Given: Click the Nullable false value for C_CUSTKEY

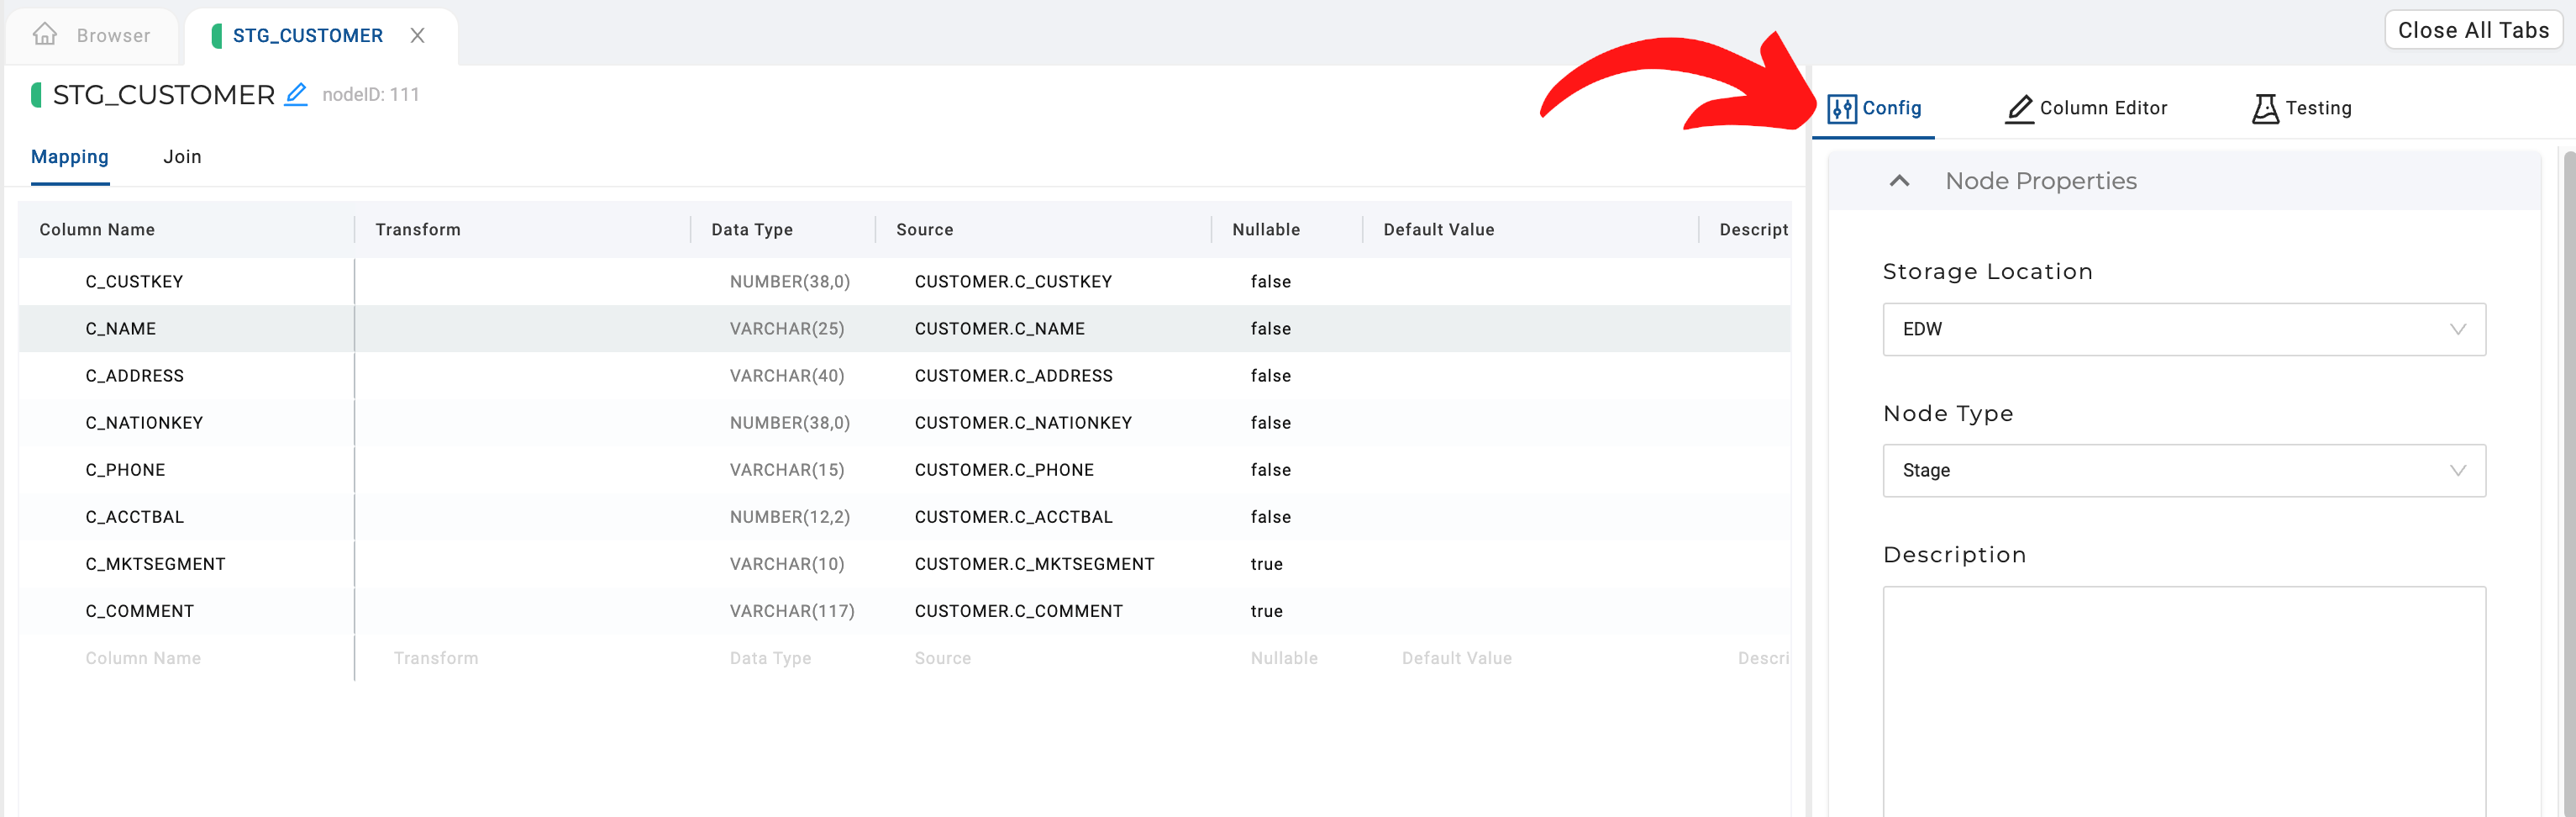Looking at the screenshot, I should point(1270,282).
